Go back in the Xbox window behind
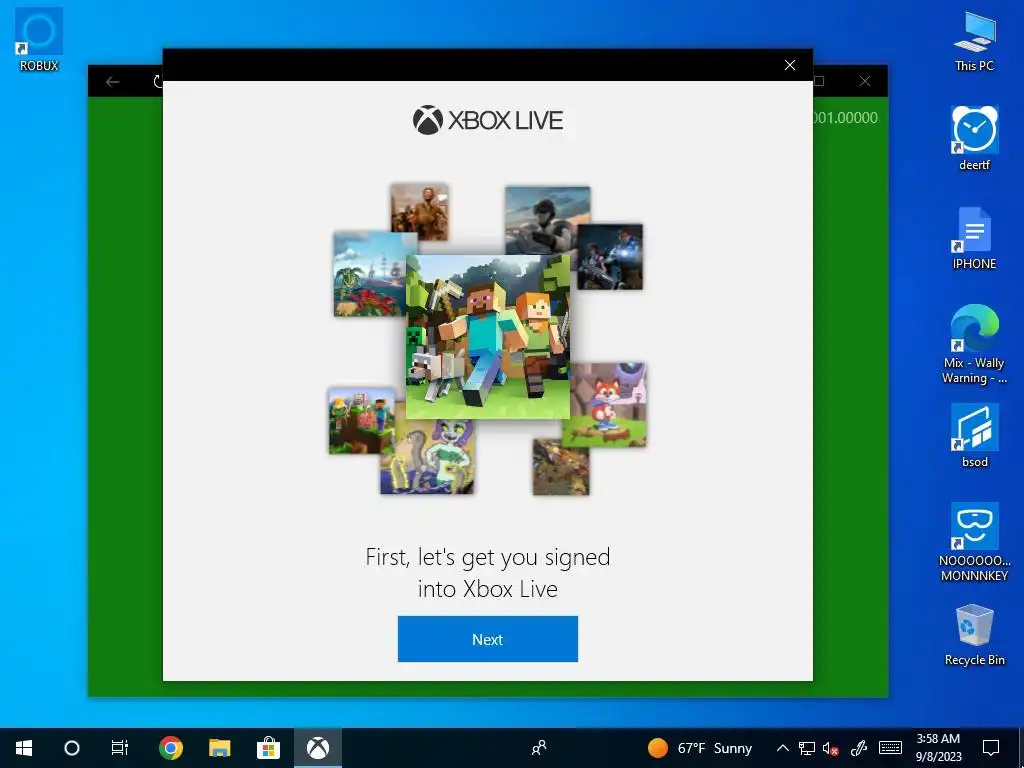 click(112, 82)
